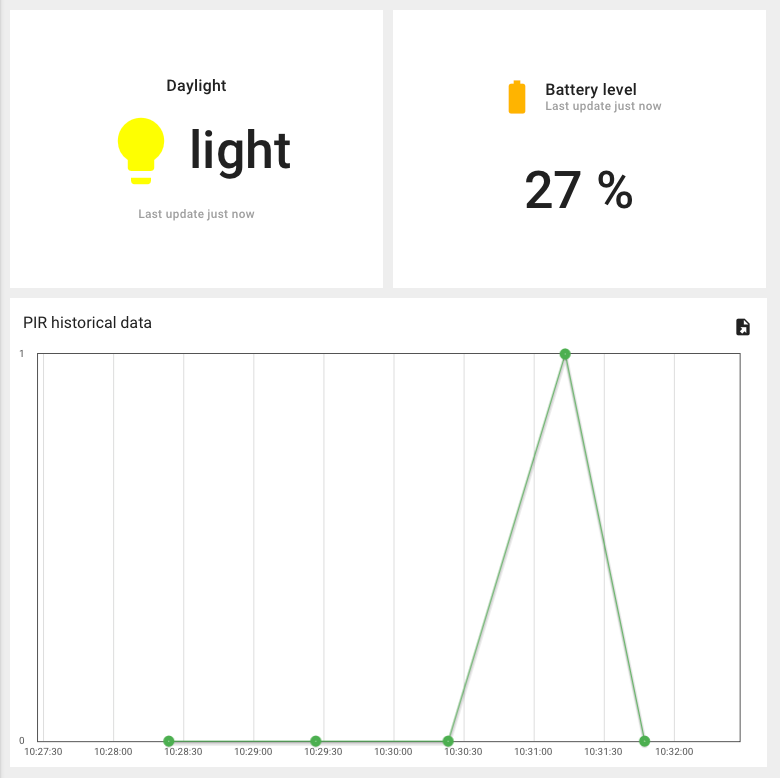
Task: Click the 10:32:00 time axis label
Action: tap(674, 751)
